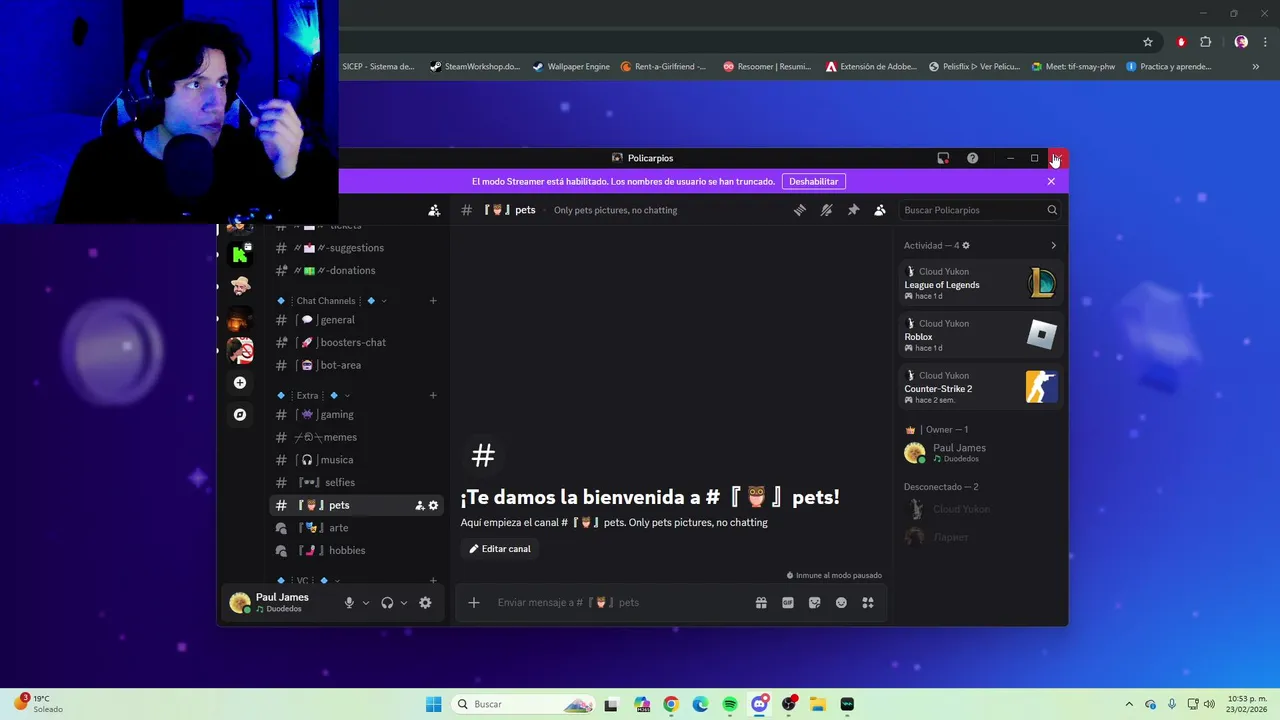Collapse the Chat Channels category
The height and width of the screenshot is (720, 1280).
pos(331,301)
